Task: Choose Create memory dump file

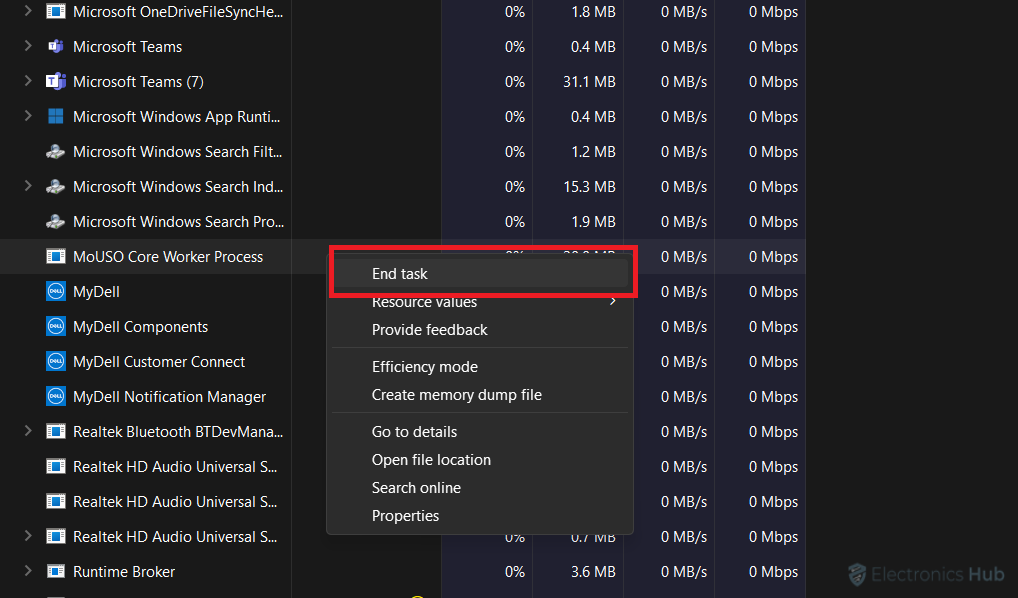Action: pos(480,395)
